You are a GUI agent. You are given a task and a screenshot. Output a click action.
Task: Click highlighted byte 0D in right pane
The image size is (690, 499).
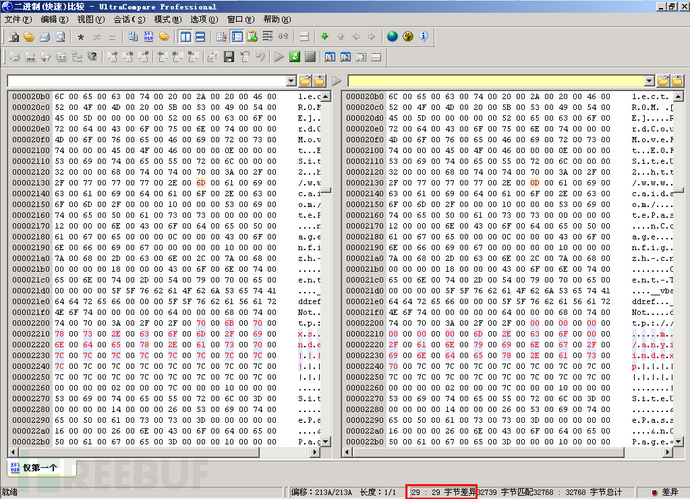pos(535,183)
